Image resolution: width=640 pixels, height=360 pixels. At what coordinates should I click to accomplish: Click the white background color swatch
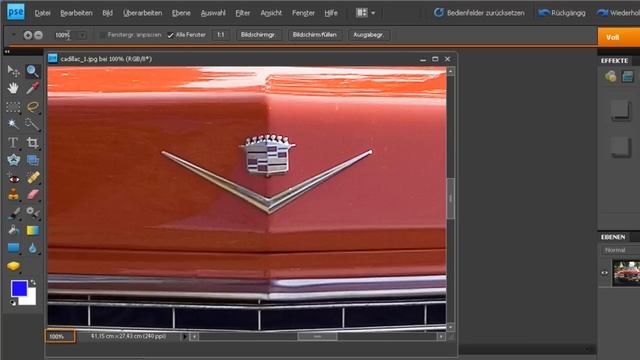29,298
